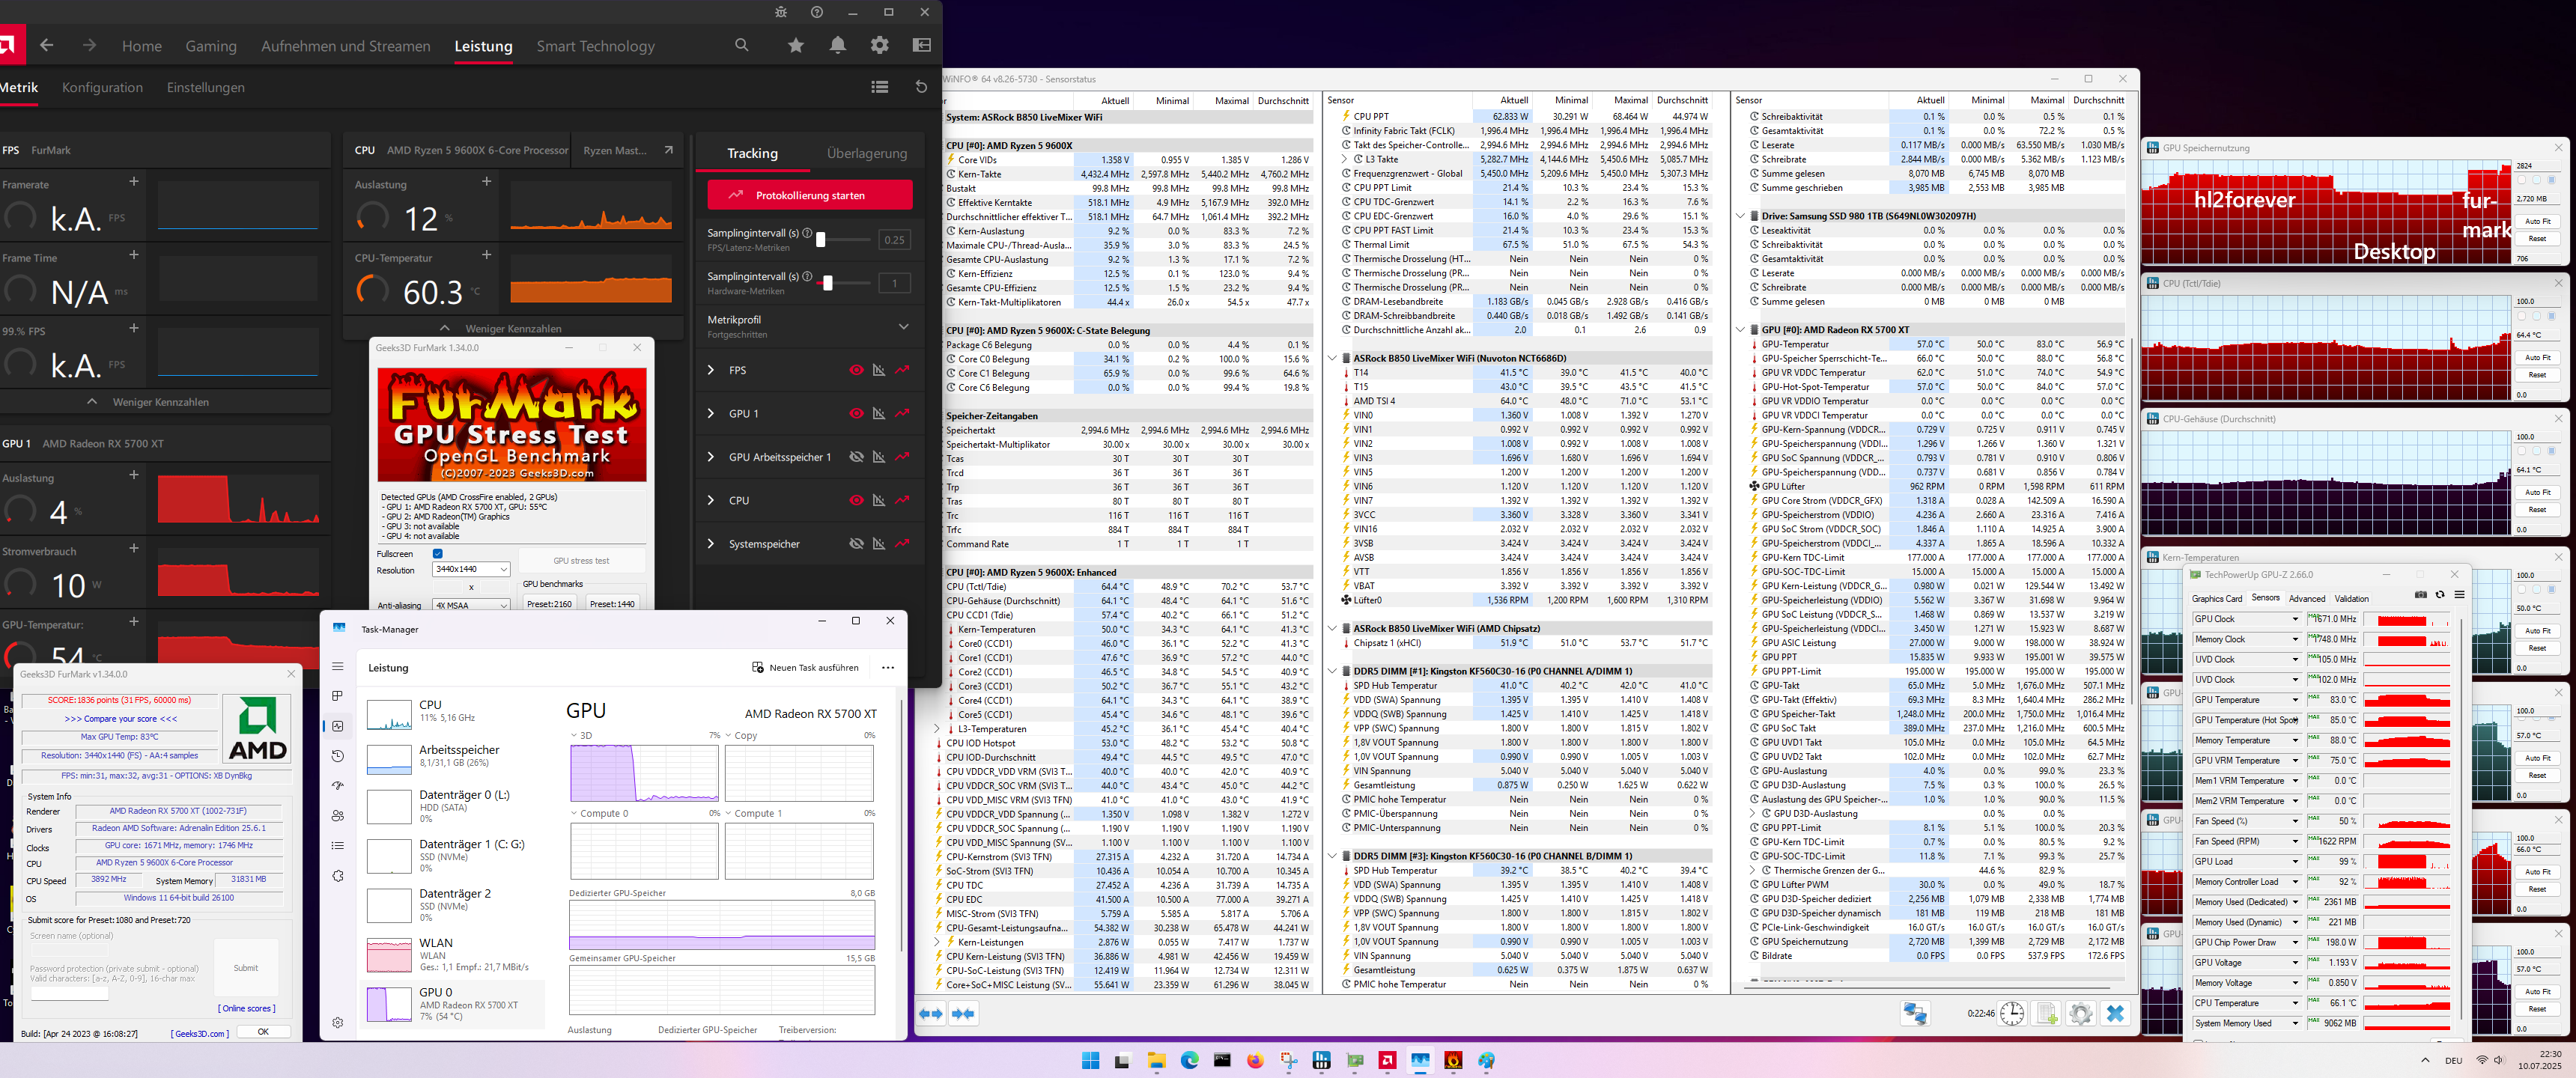The width and height of the screenshot is (2576, 1078).
Task: Toggle visibility eye for GPU 1 tracking
Action: click(856, 413)
